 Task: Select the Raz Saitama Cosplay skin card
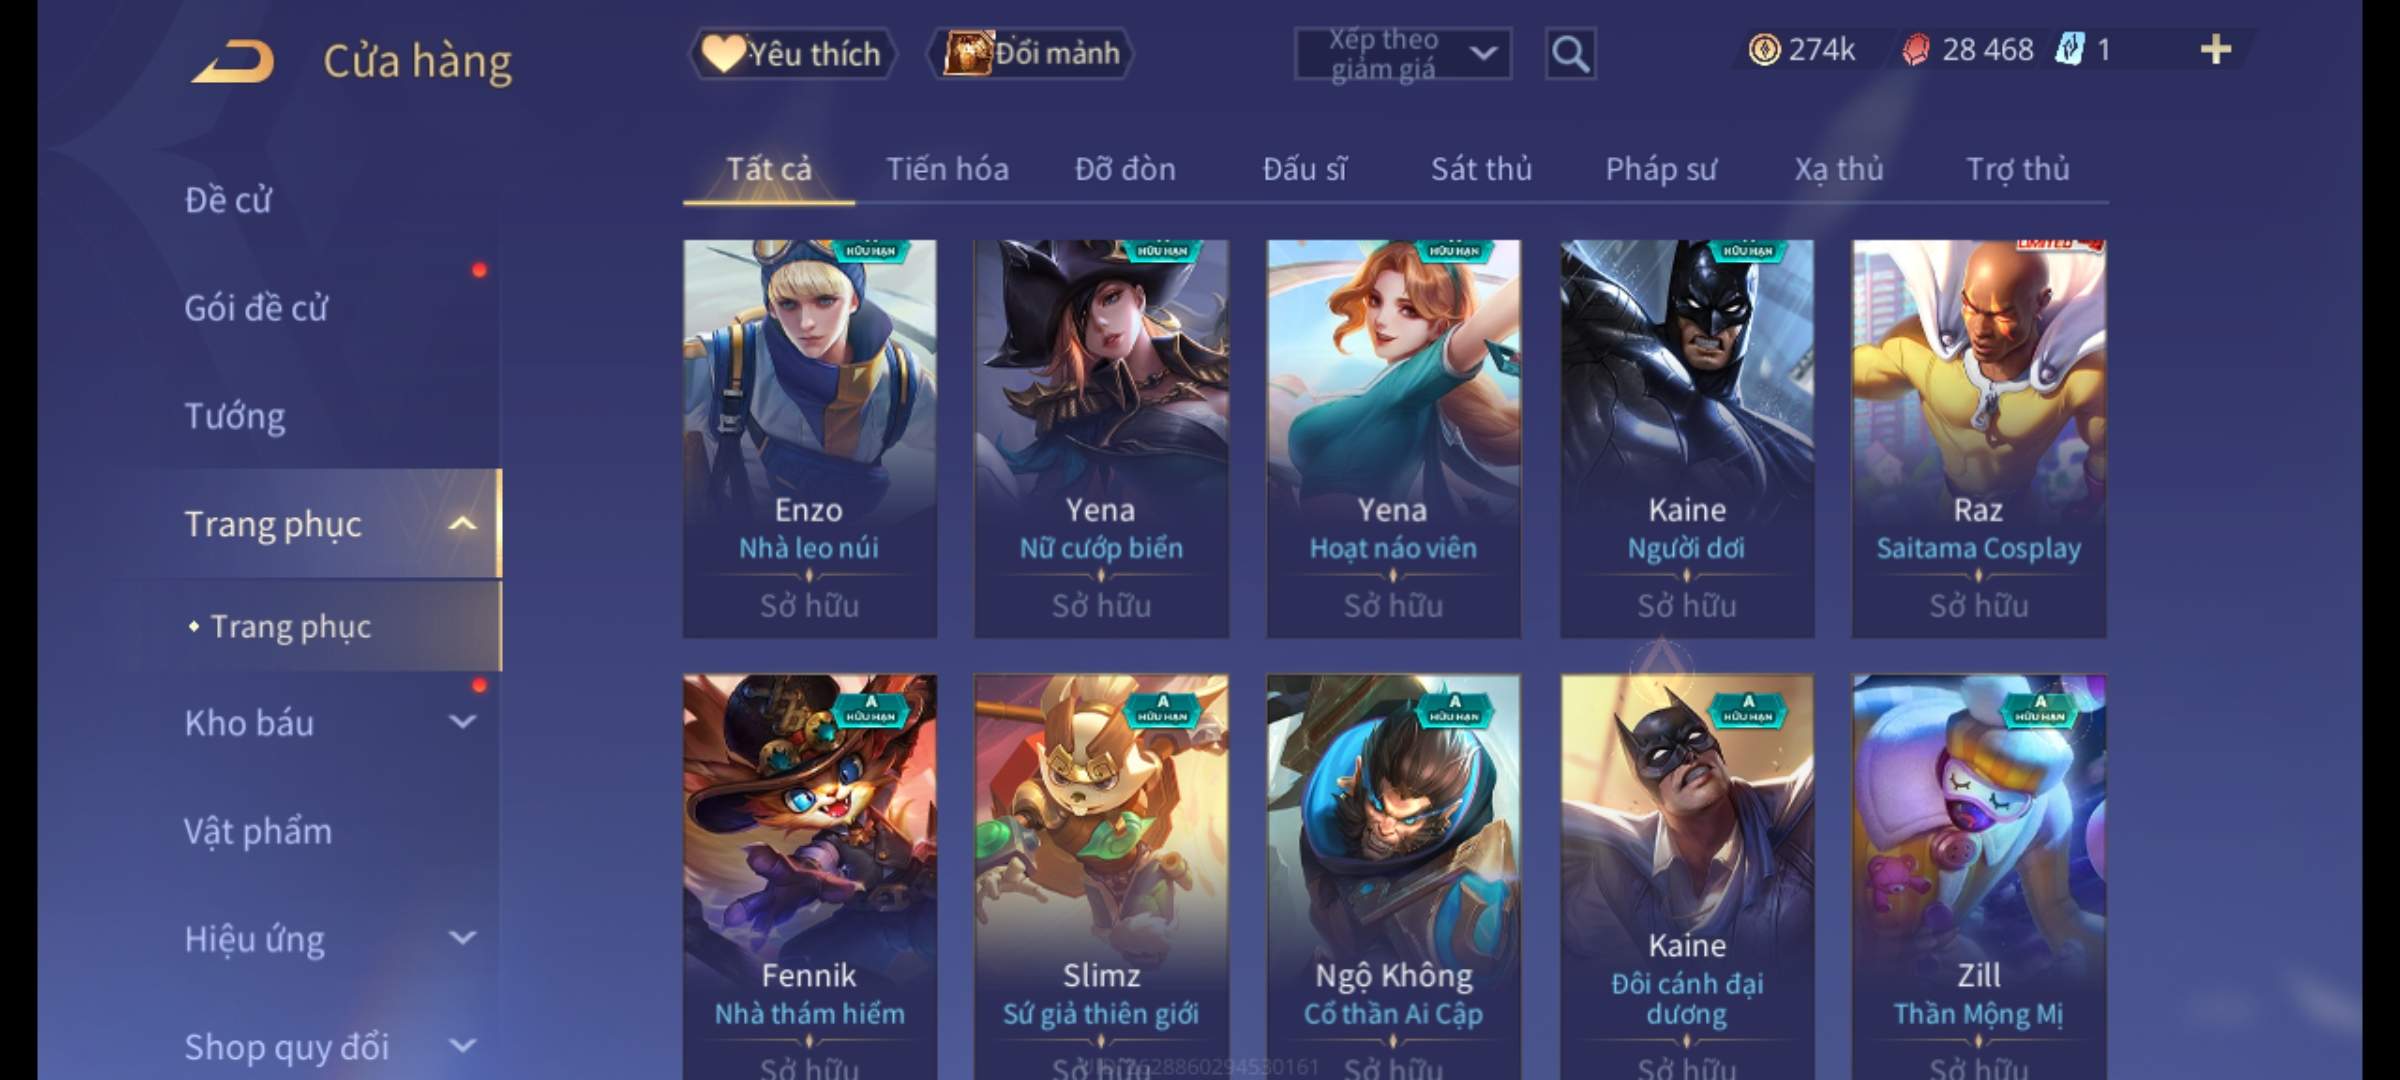pos(1978,438)
